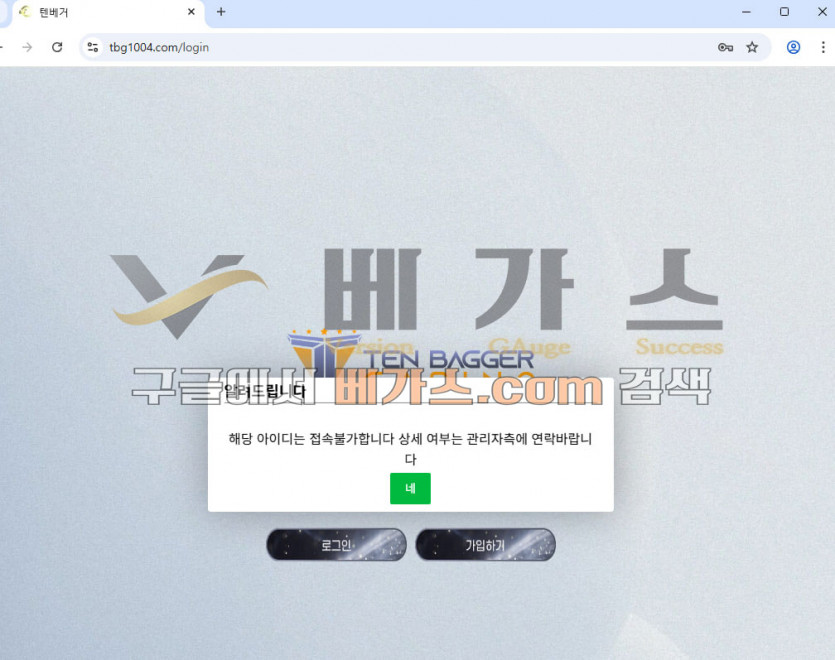Click the 가입하기 signup button

point(485,544)
